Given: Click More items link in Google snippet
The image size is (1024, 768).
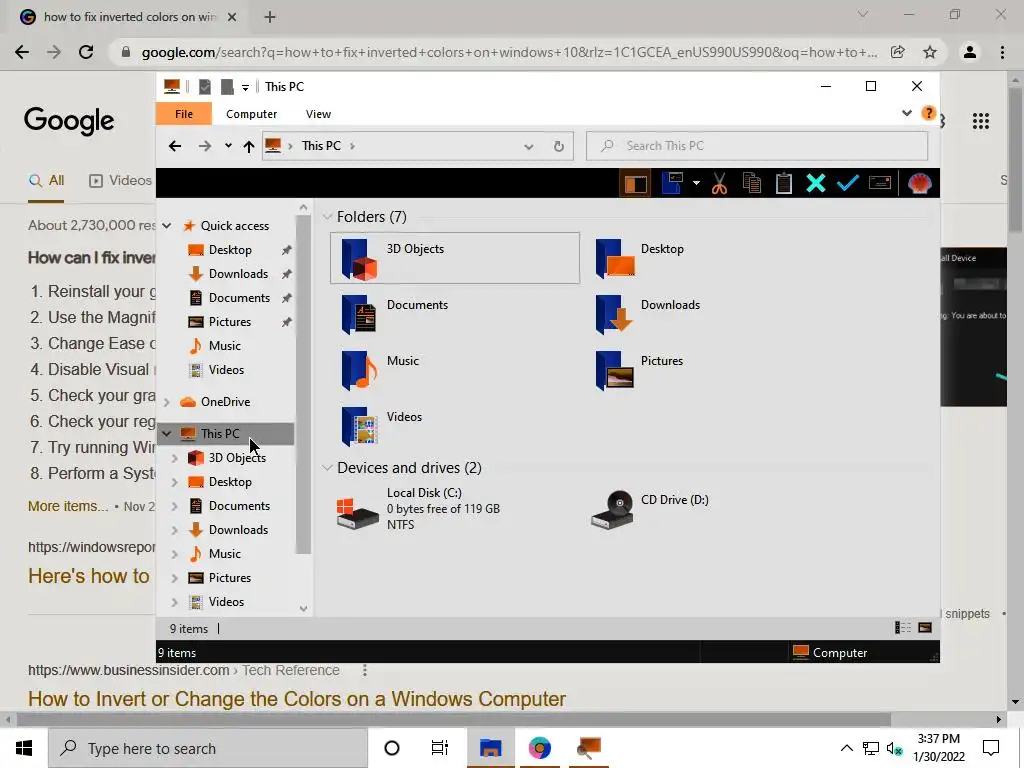Looking at the screenshot, I should coord(67,506).
